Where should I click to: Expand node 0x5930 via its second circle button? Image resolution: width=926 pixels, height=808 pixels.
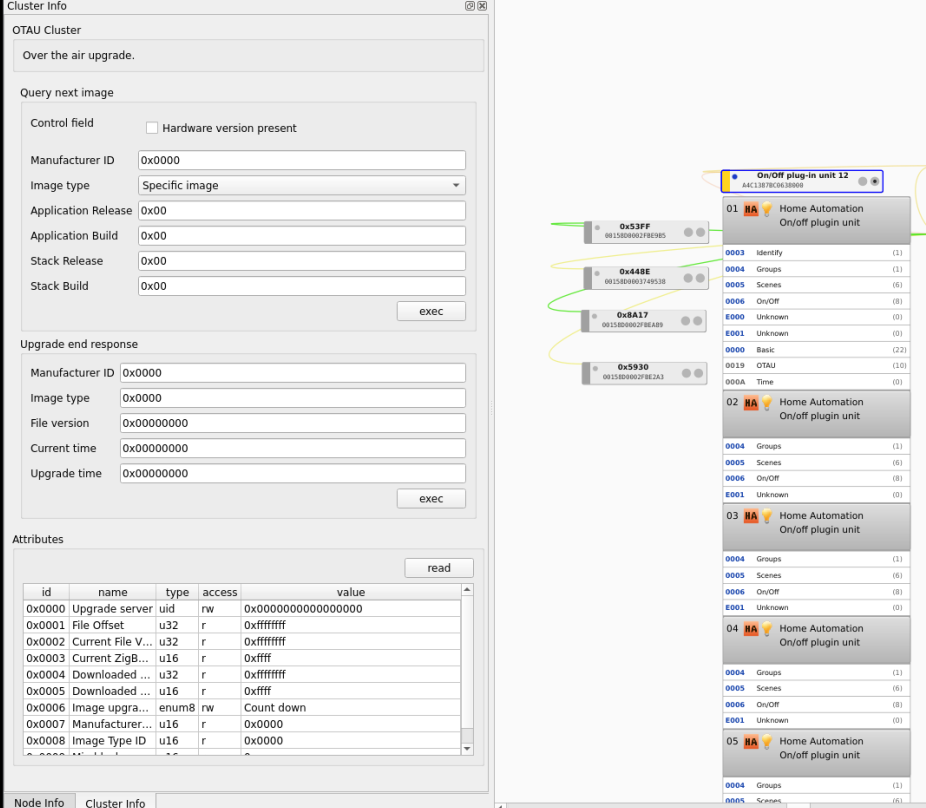[x=699, y=373]
